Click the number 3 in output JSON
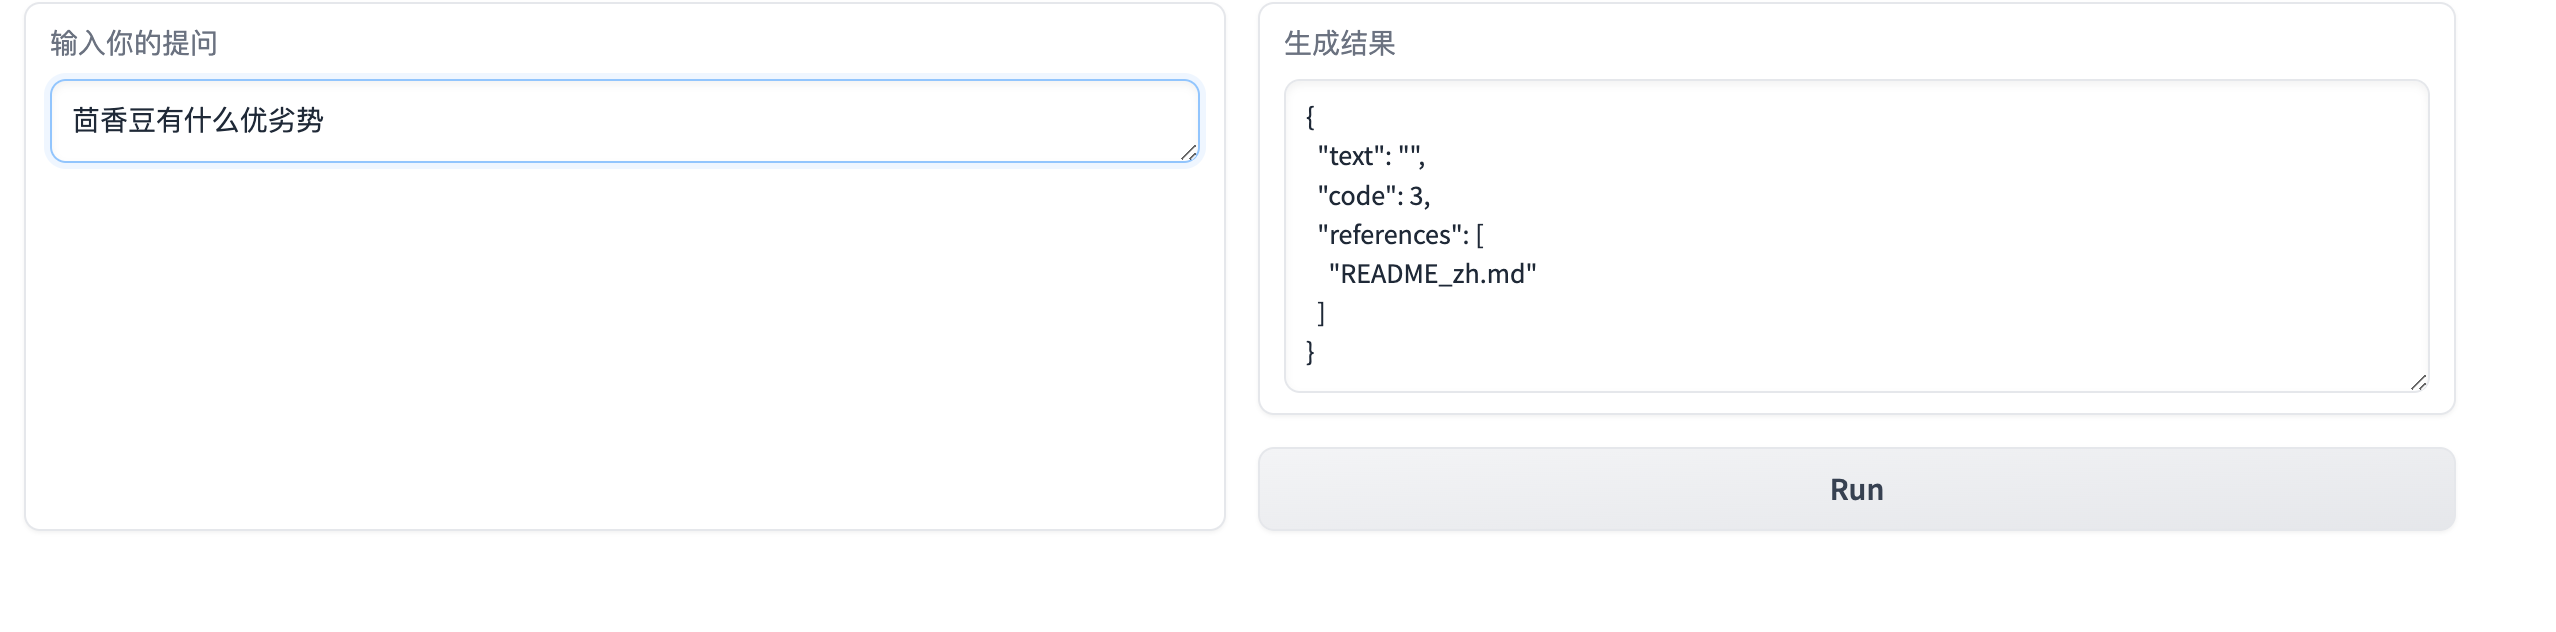Image resolution: width=2556 pixels, height=632 pixels. 1416,196
